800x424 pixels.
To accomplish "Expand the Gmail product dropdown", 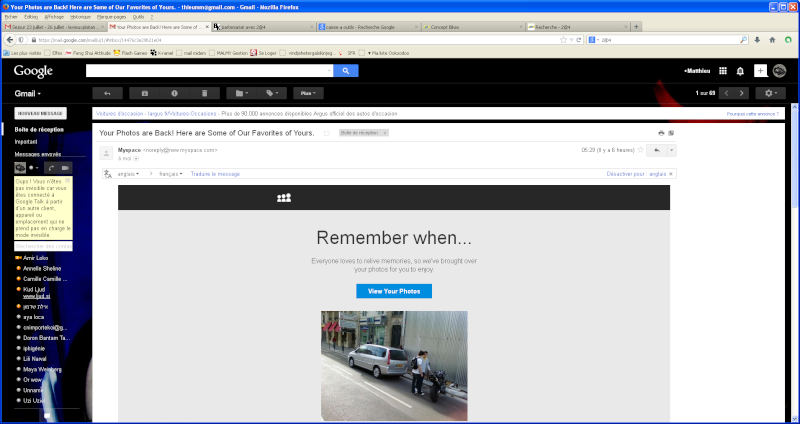I will (x=28, y=94).
